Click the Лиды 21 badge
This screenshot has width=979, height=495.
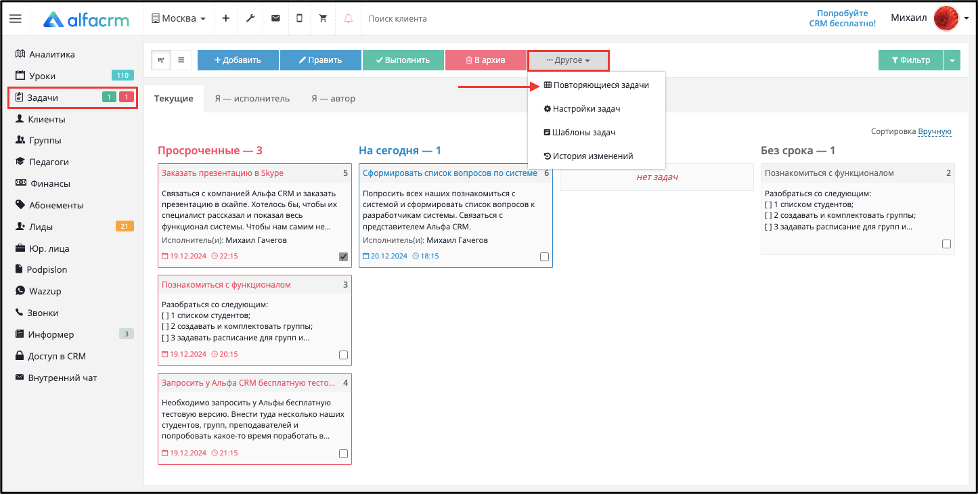(124, 226)
